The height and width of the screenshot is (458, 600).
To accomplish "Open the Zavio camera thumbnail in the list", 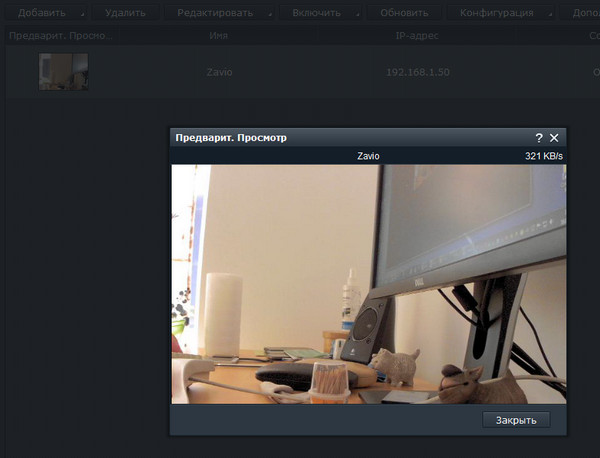I will (63, 72).
